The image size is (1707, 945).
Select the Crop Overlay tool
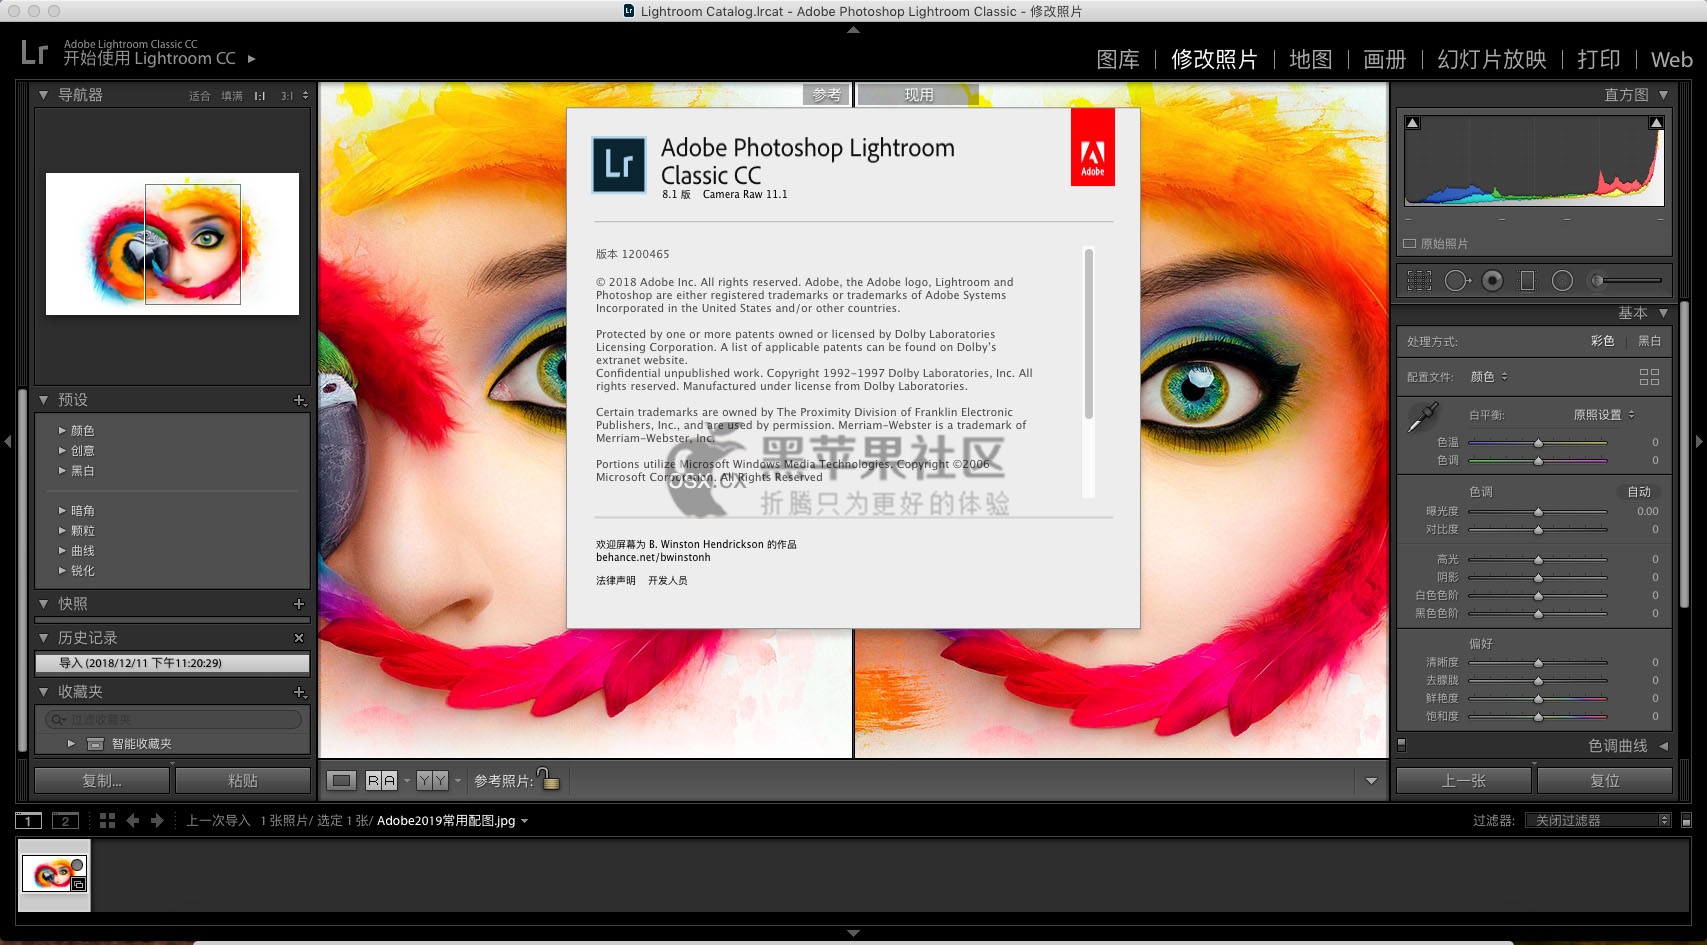point(1419,281)
